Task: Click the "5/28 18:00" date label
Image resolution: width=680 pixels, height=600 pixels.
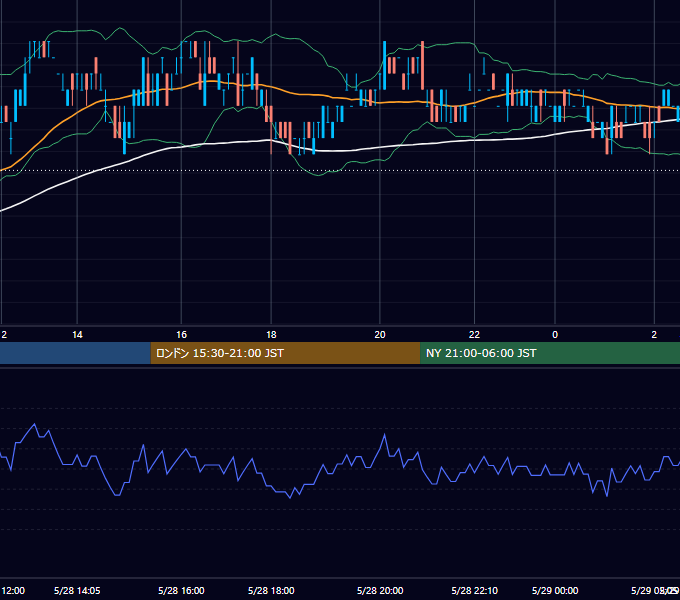Action: 271,590
